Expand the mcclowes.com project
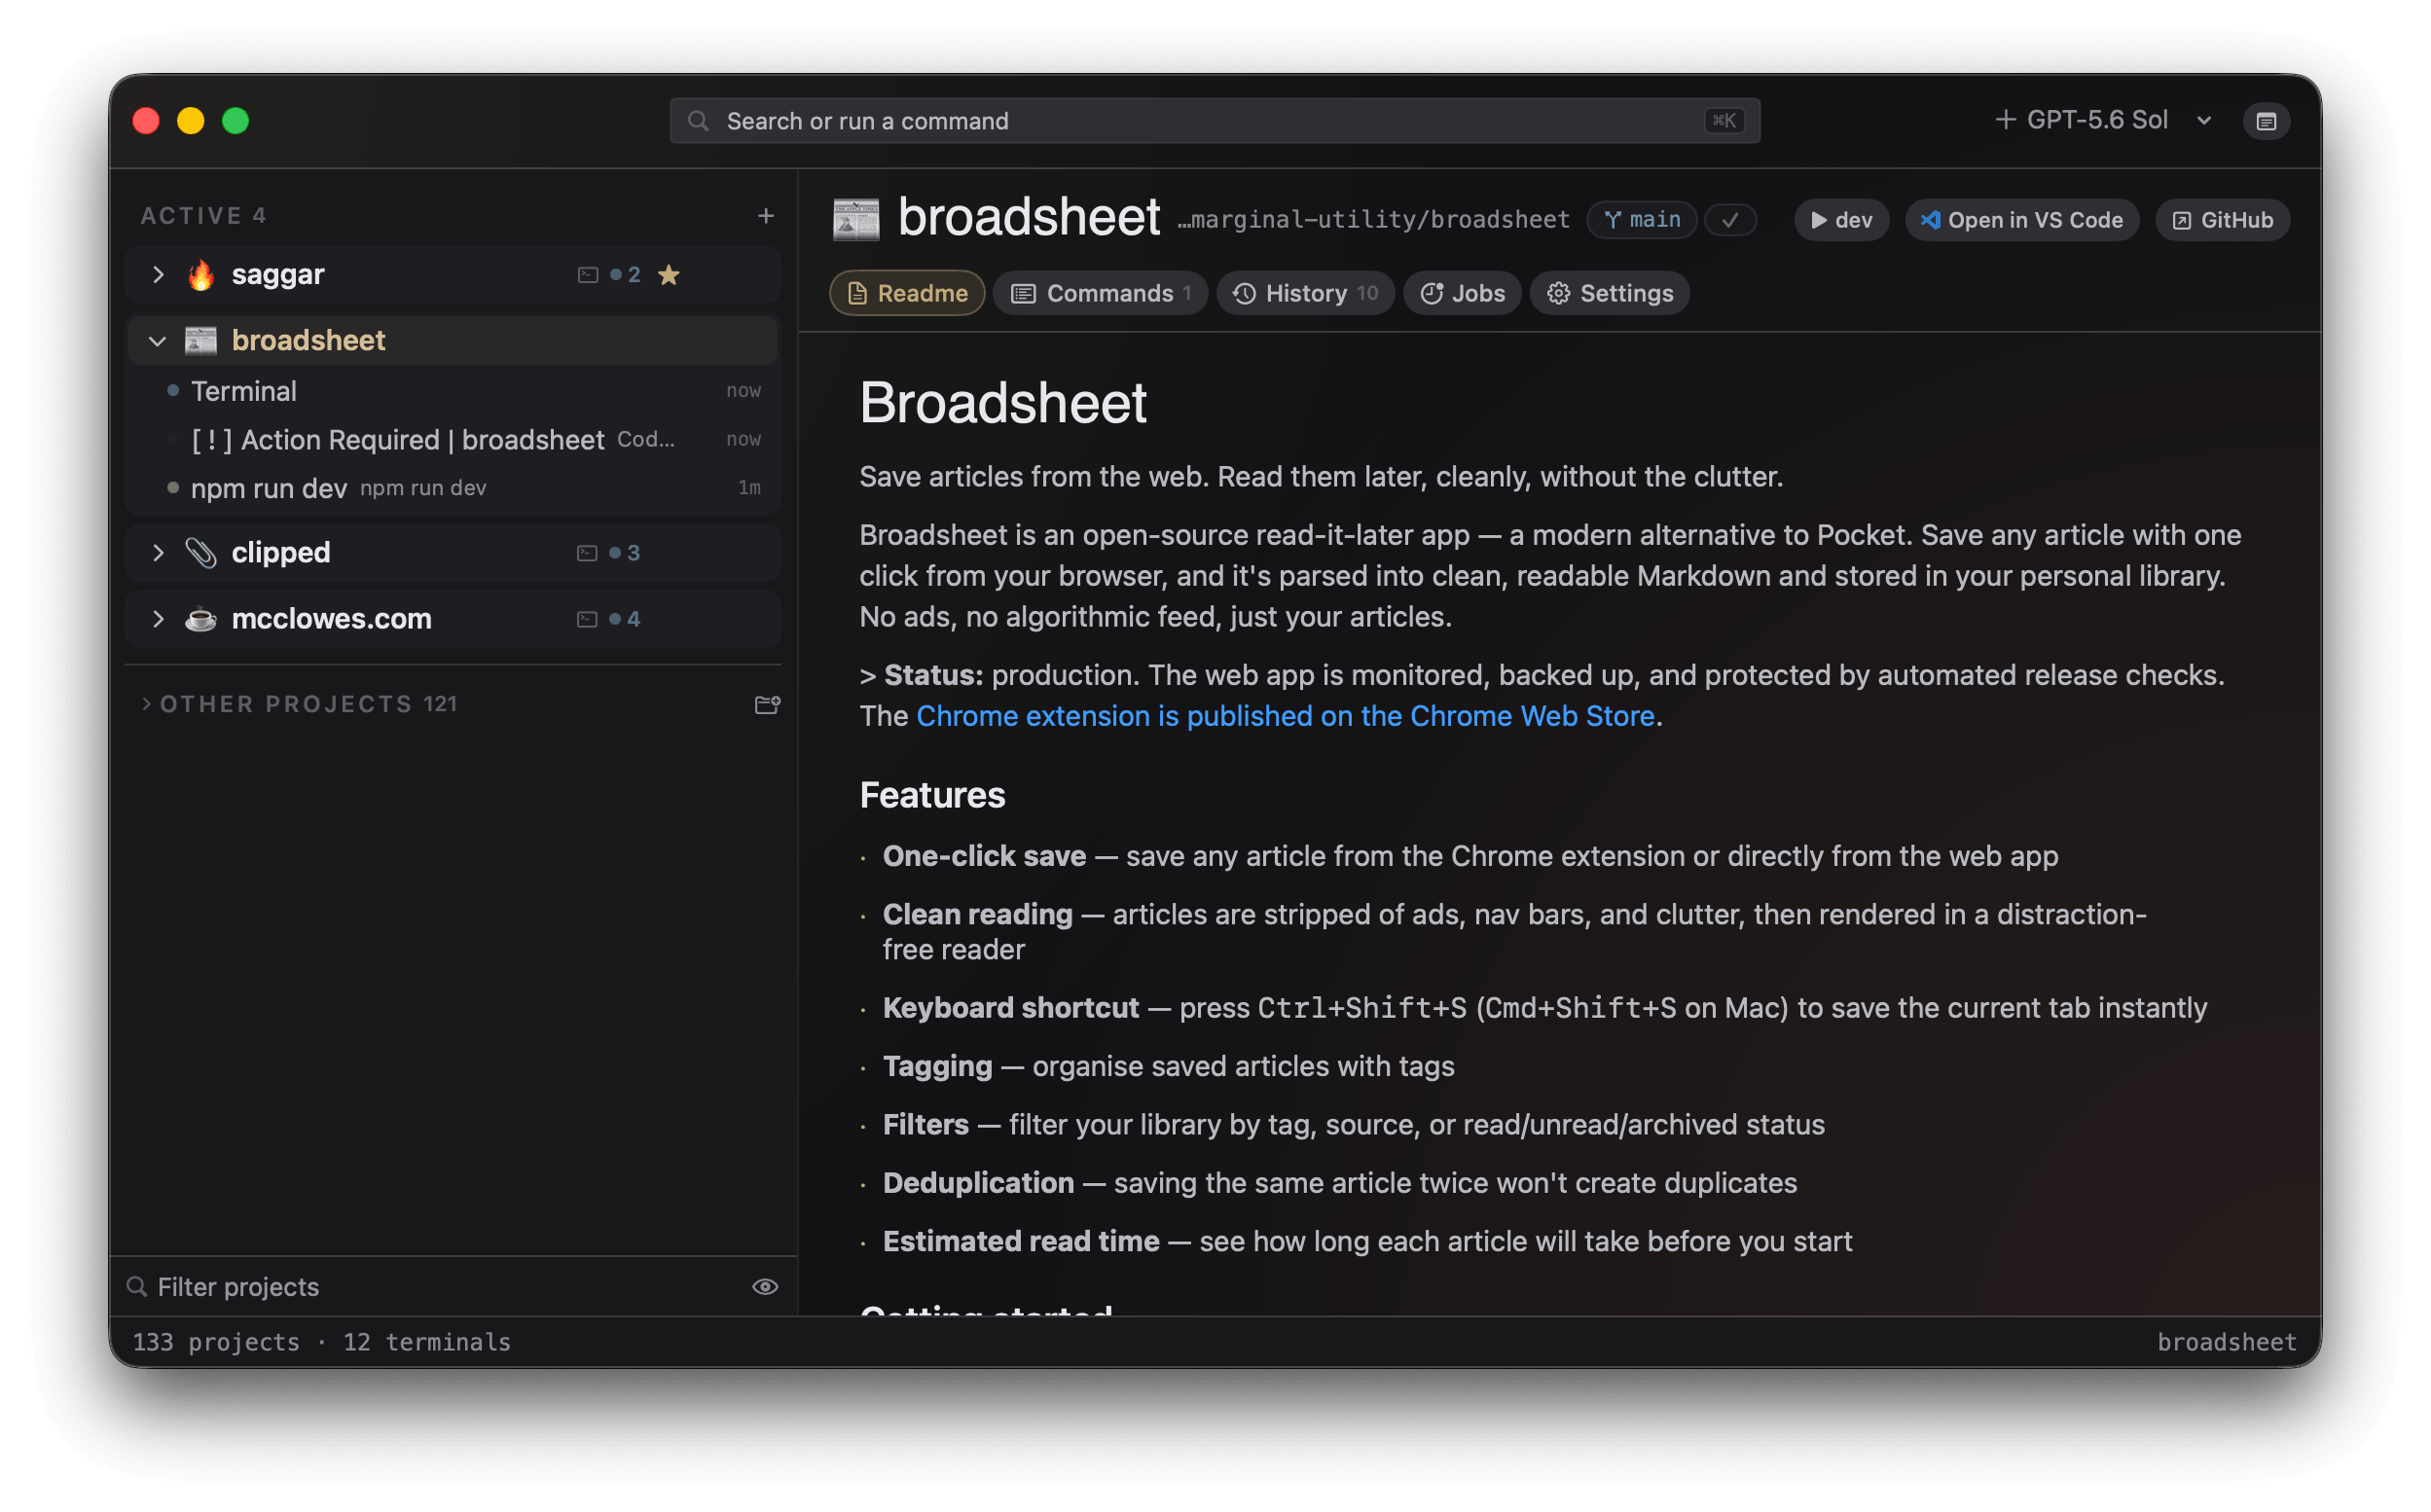 click(x=158, y=619)
